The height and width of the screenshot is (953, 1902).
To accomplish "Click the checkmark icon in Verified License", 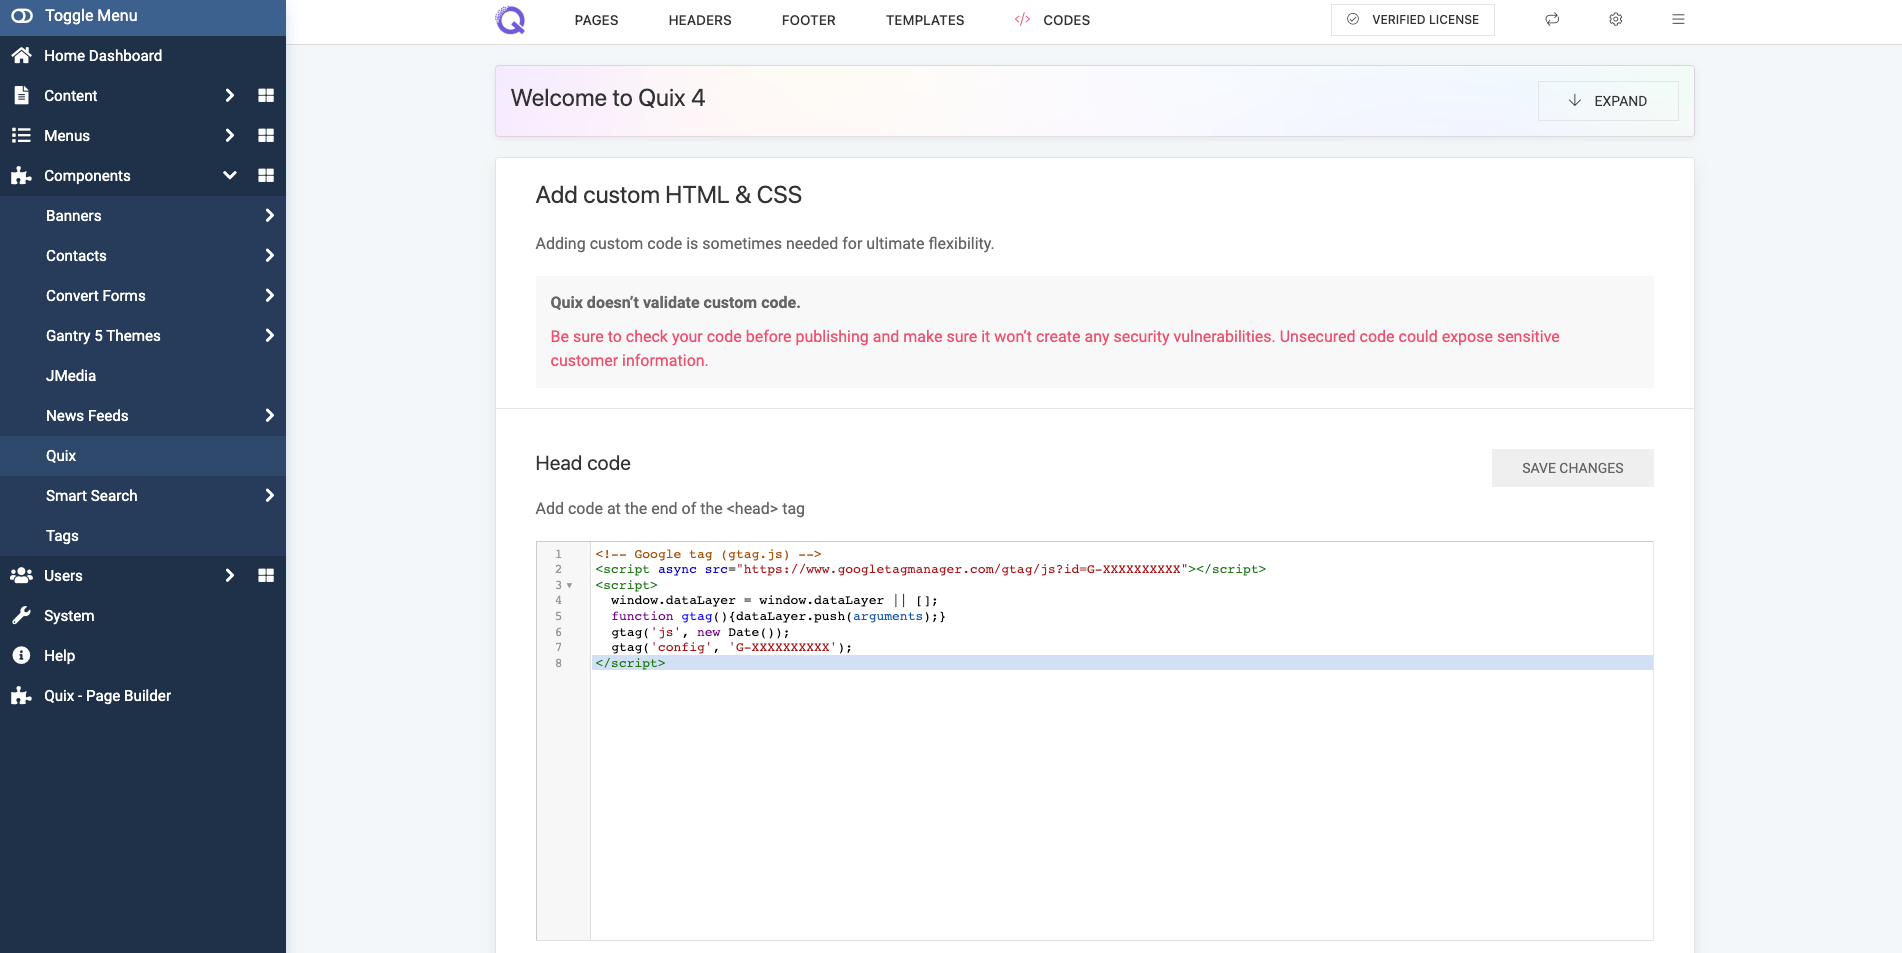I will tap(1353, 19).
